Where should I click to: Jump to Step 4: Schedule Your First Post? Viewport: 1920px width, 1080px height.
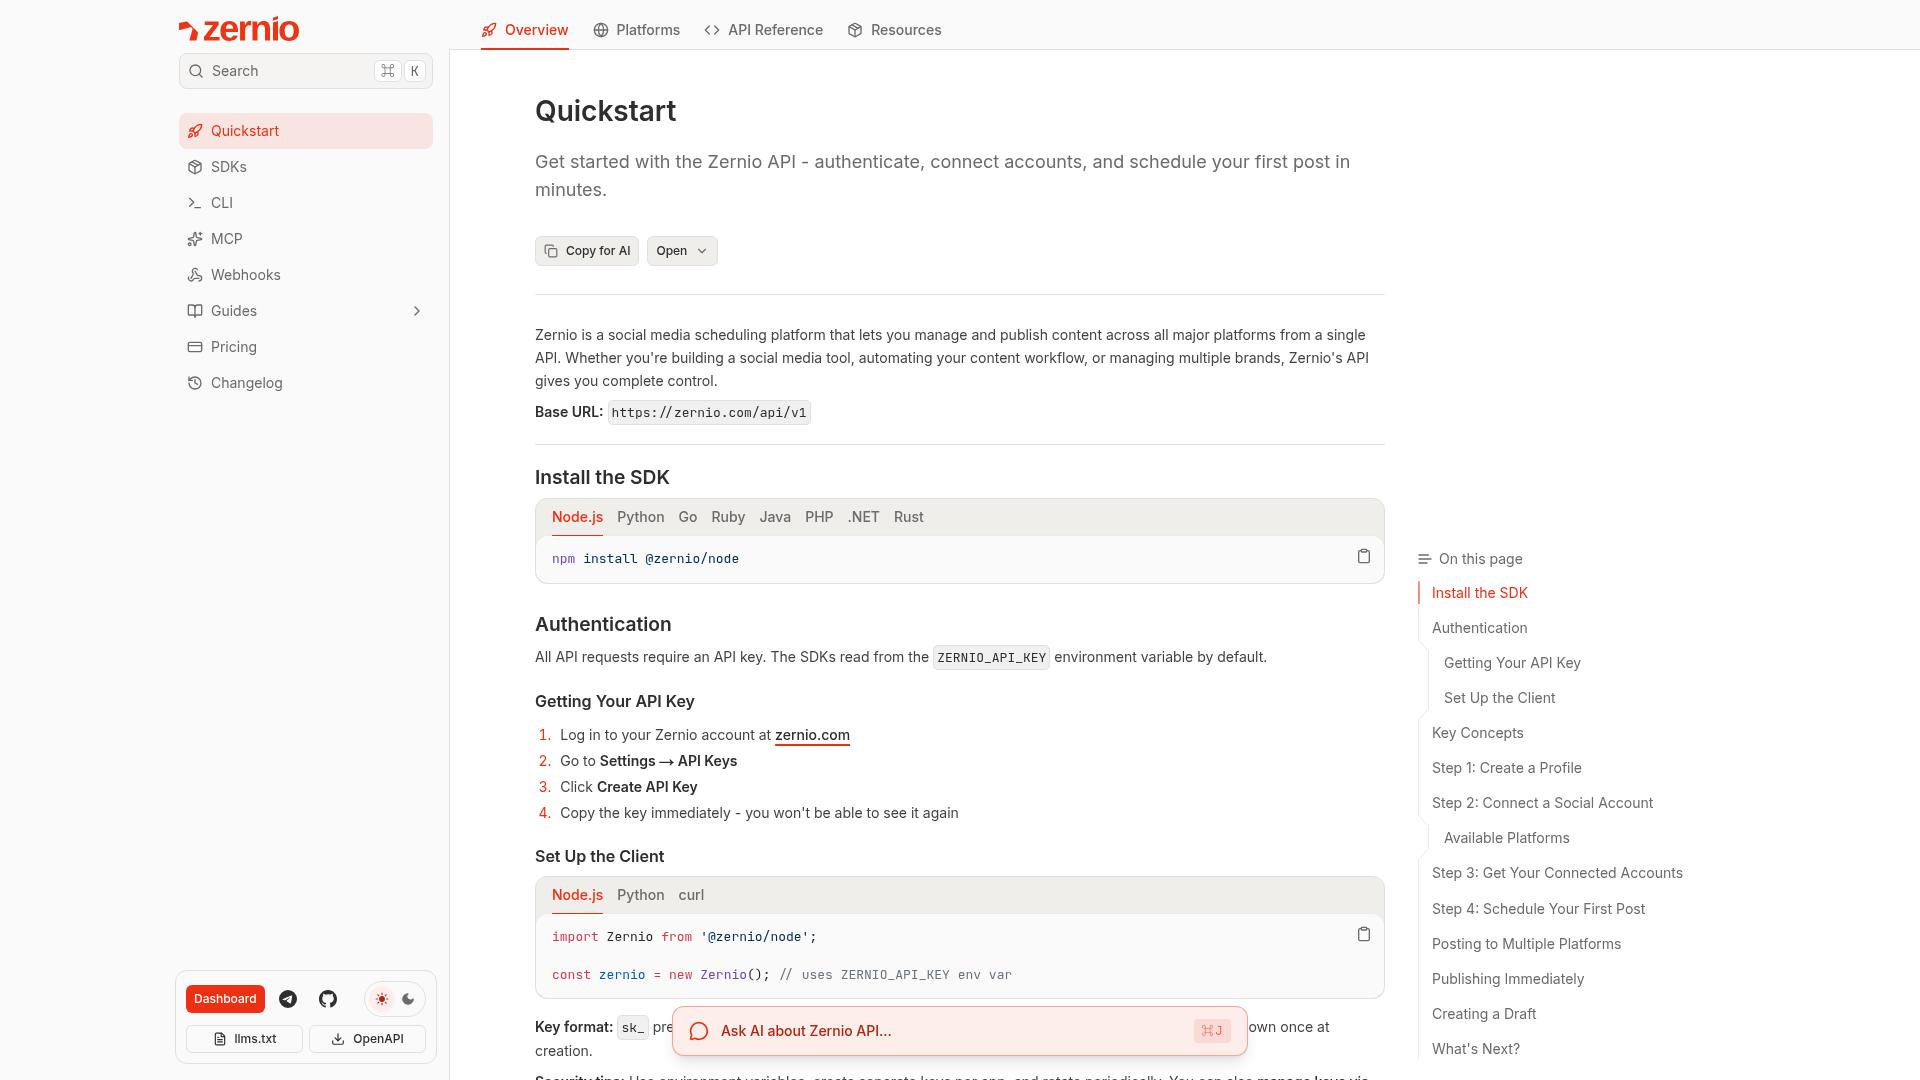pos(1538,909)
